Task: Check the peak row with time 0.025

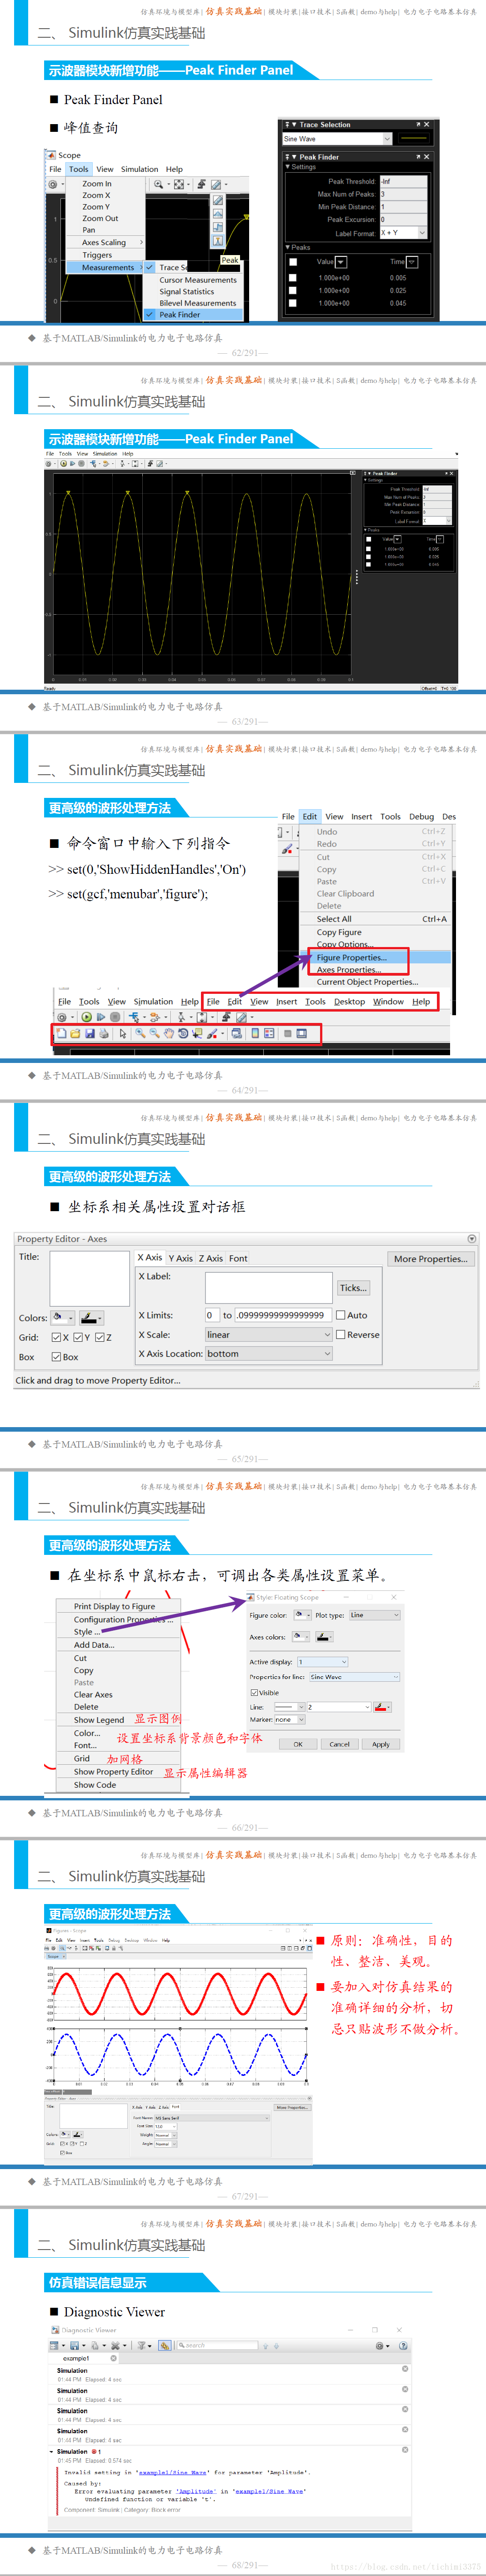Action: [x=293, y=291]
